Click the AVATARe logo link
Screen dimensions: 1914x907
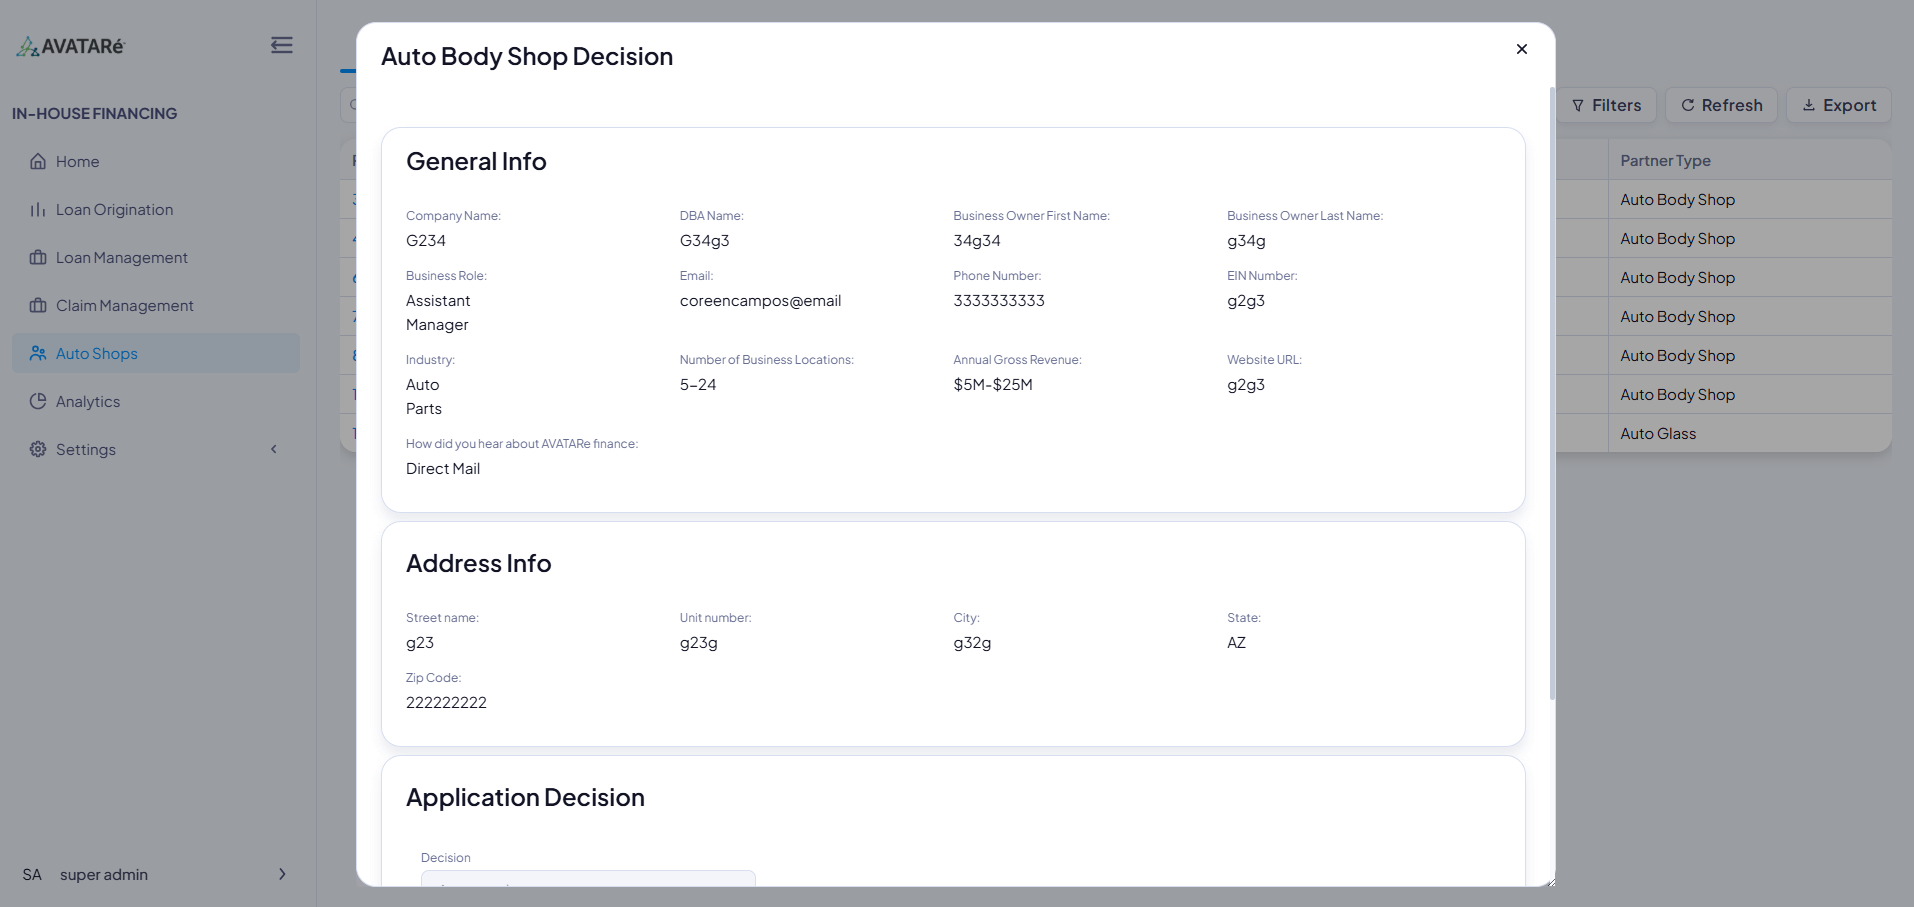click(x=70, y=45)
